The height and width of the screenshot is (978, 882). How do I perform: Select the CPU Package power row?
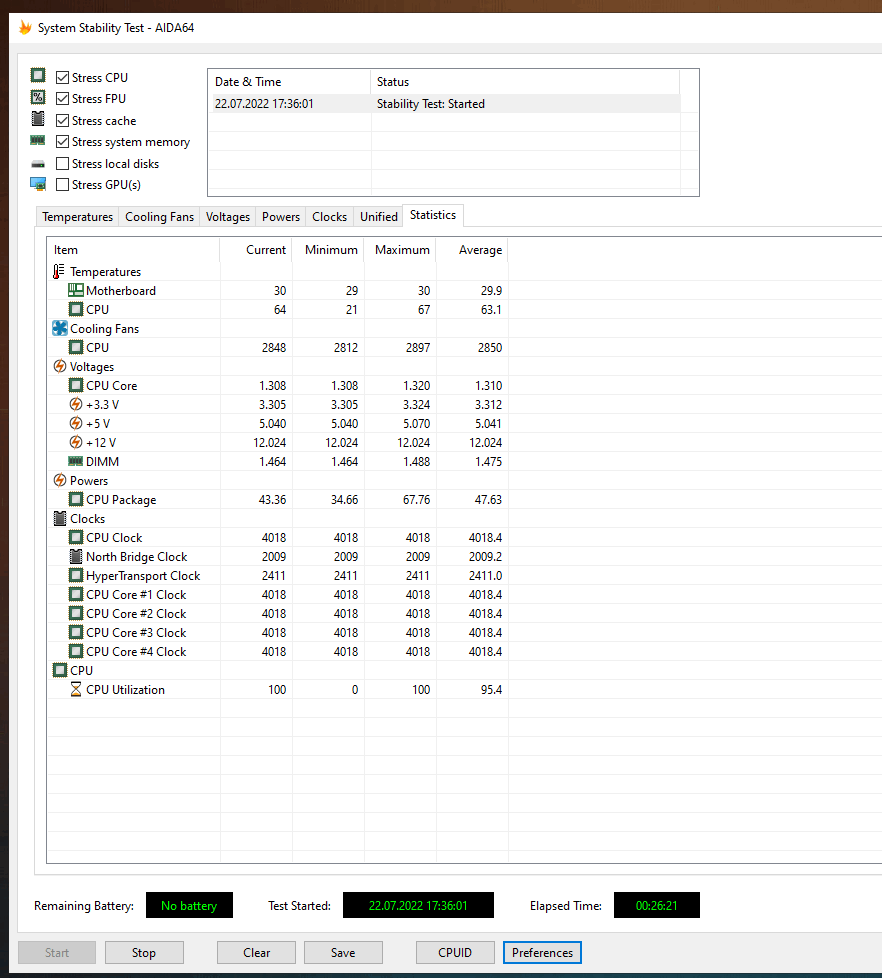point(278,500)
